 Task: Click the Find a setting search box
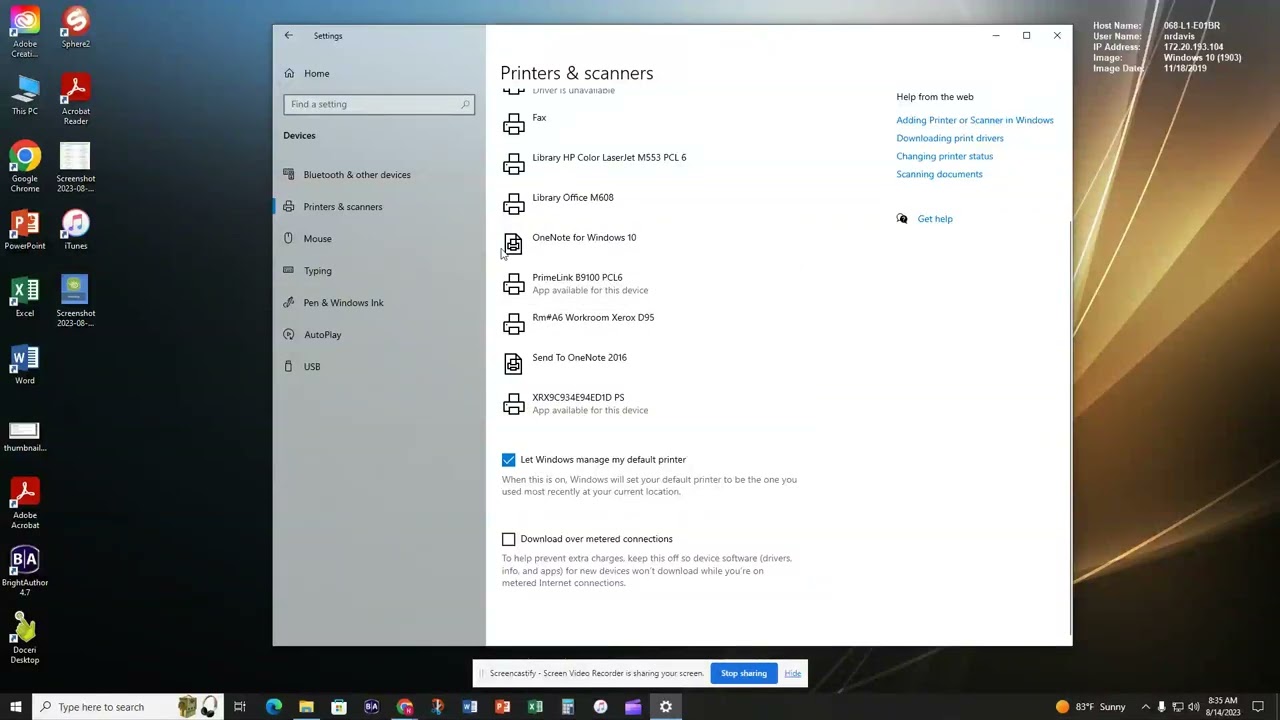coord(378,104)
